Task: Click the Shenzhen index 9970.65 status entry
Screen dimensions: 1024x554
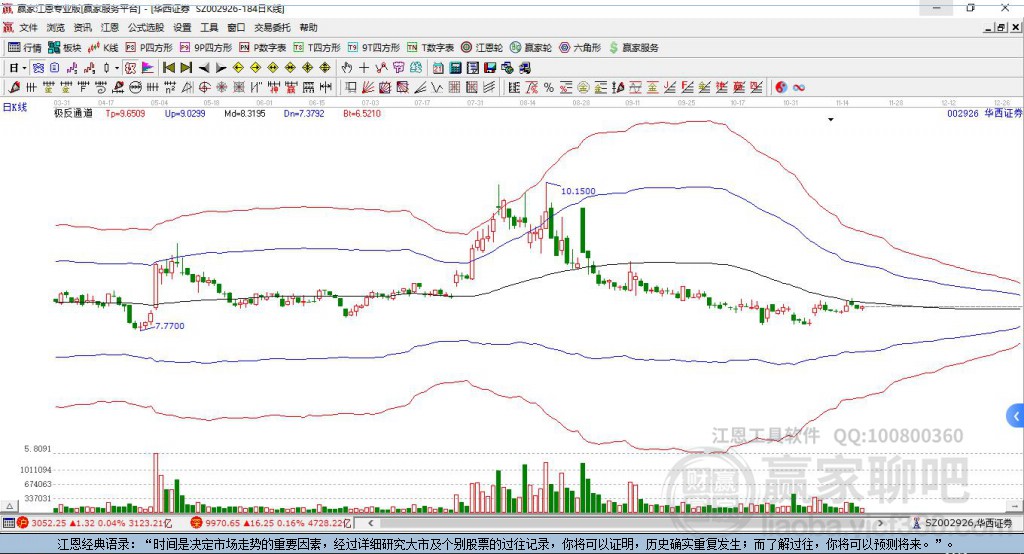Action: 271,523
